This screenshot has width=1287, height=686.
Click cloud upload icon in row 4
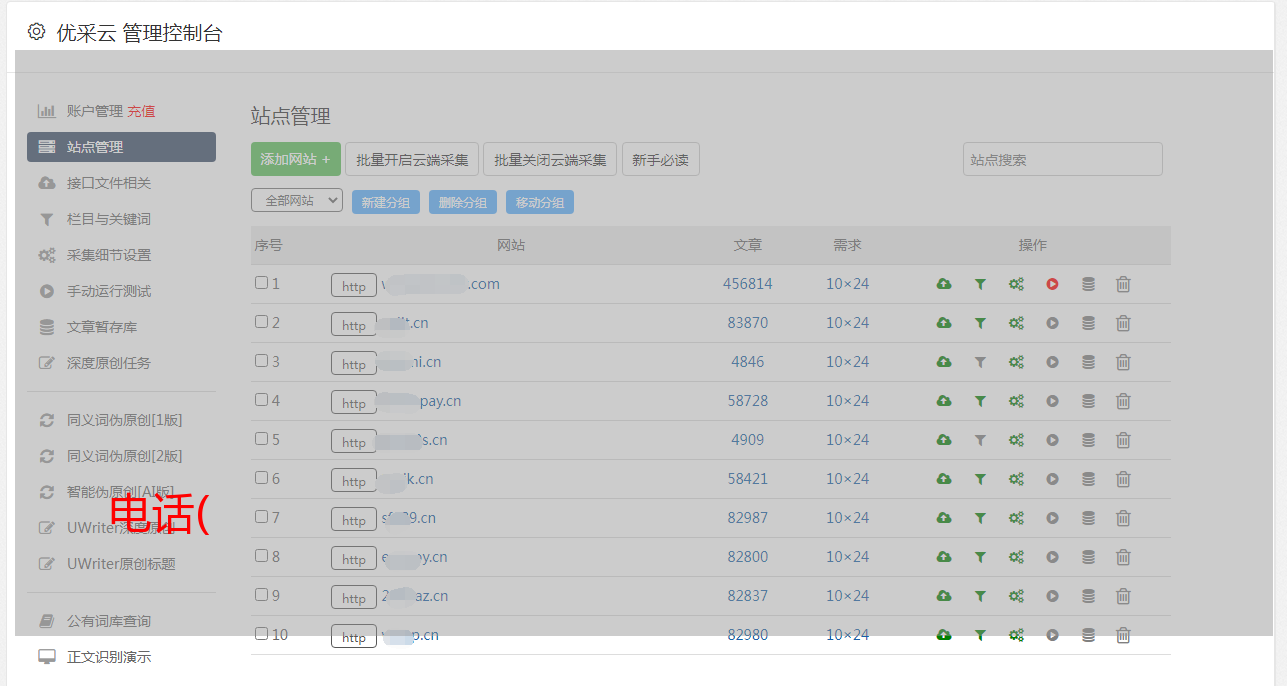point(944,401)
